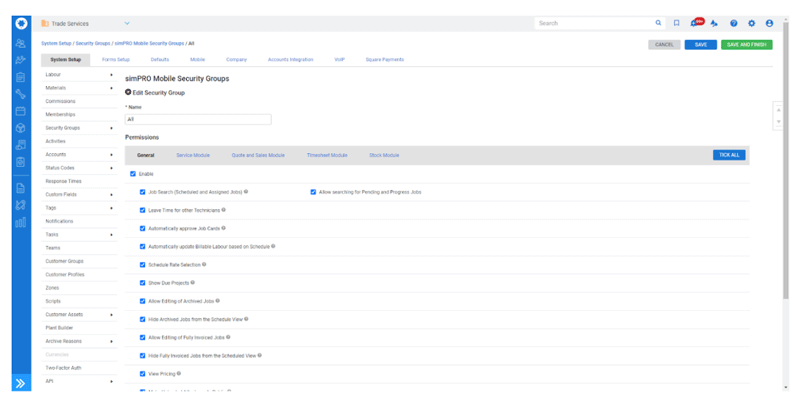Click the simPRO logo icon
This screenshot has height=400, width=800.
[21, 23]
